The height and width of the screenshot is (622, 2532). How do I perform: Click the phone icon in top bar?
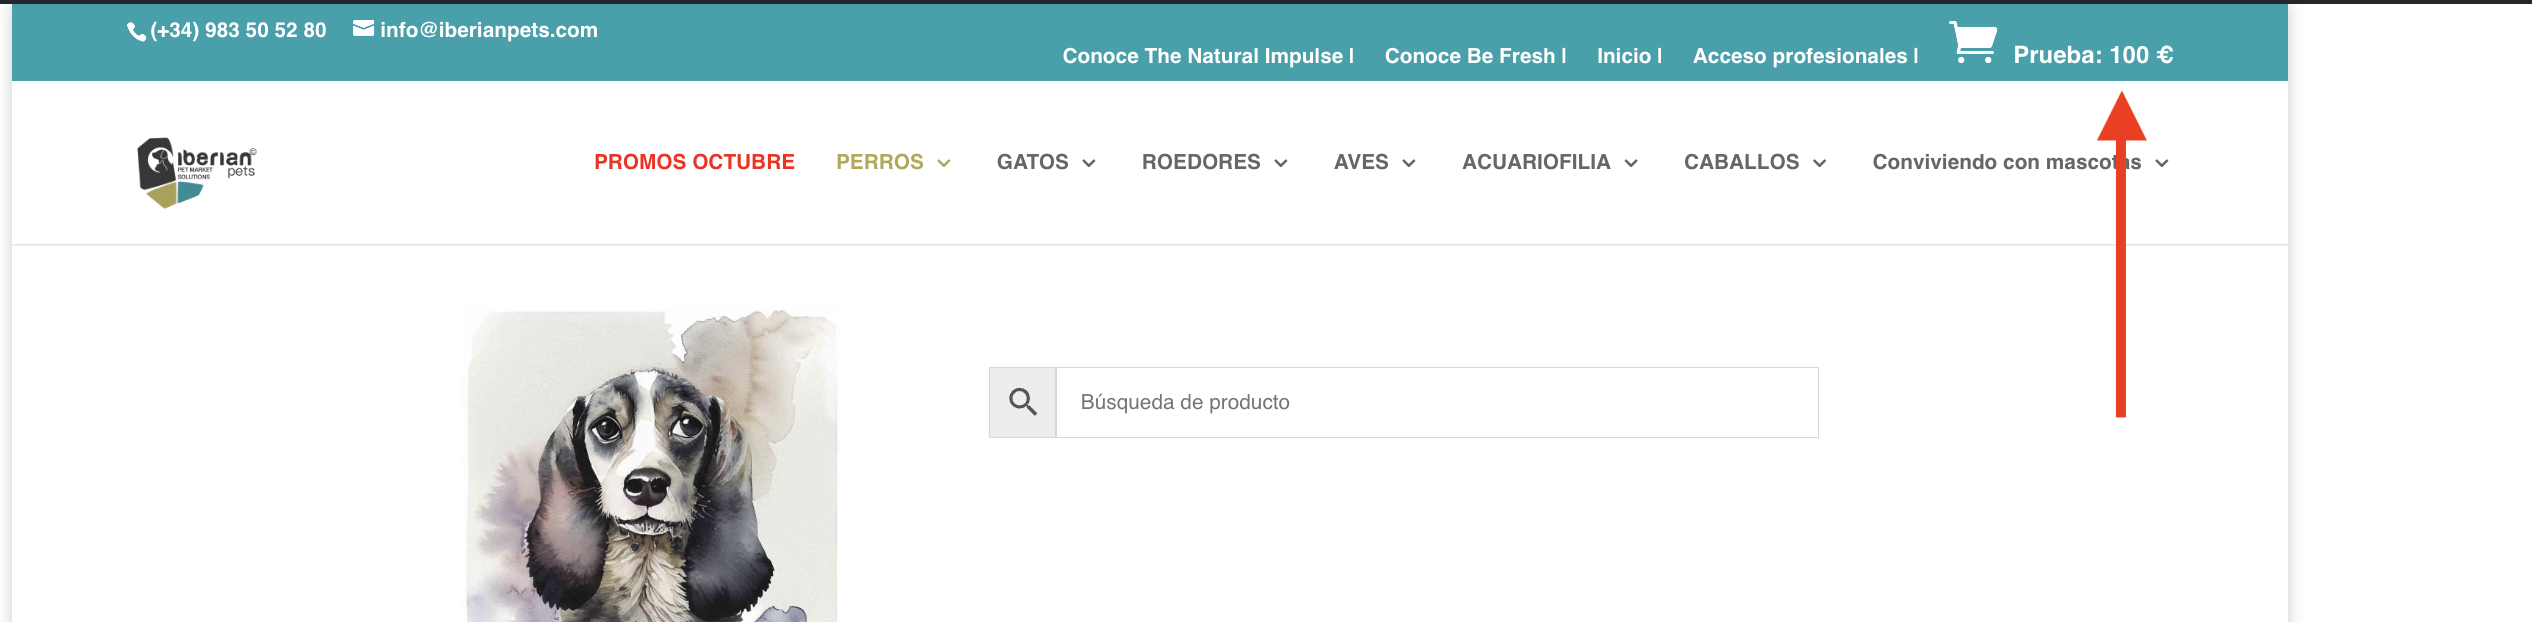[x=137, y=32]
